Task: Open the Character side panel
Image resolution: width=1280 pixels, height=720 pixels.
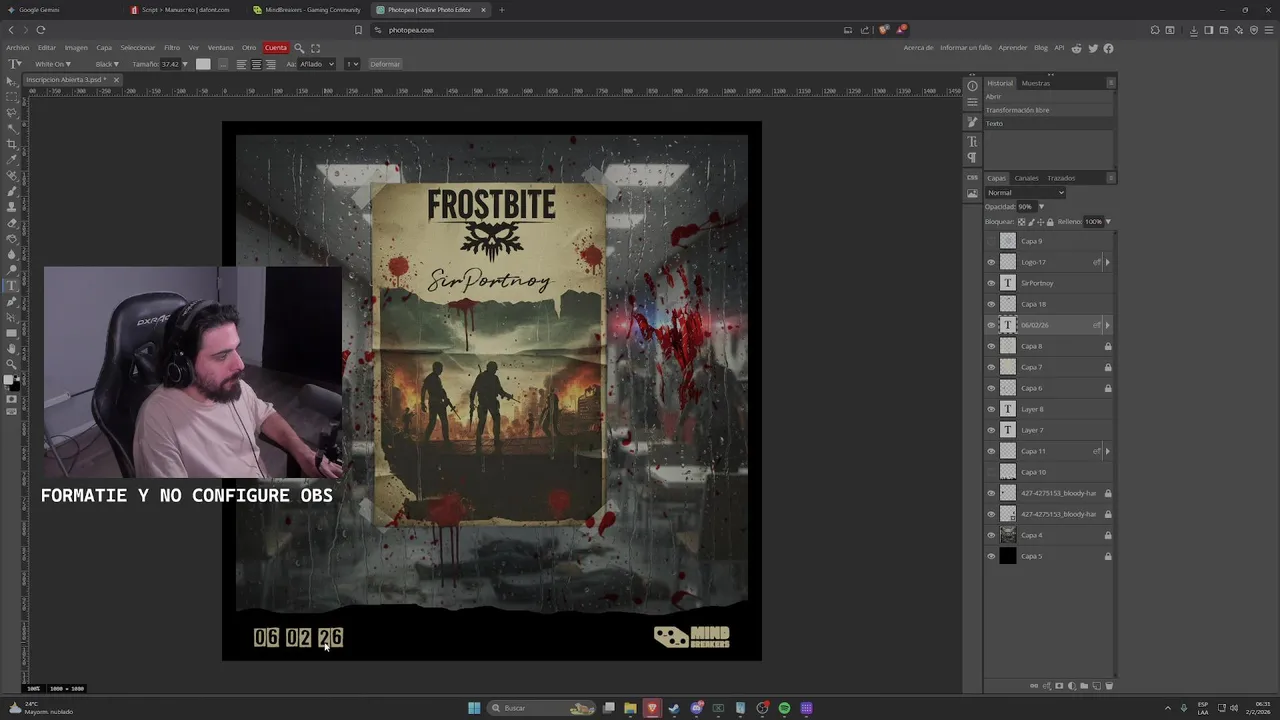Action: (972, 142)
